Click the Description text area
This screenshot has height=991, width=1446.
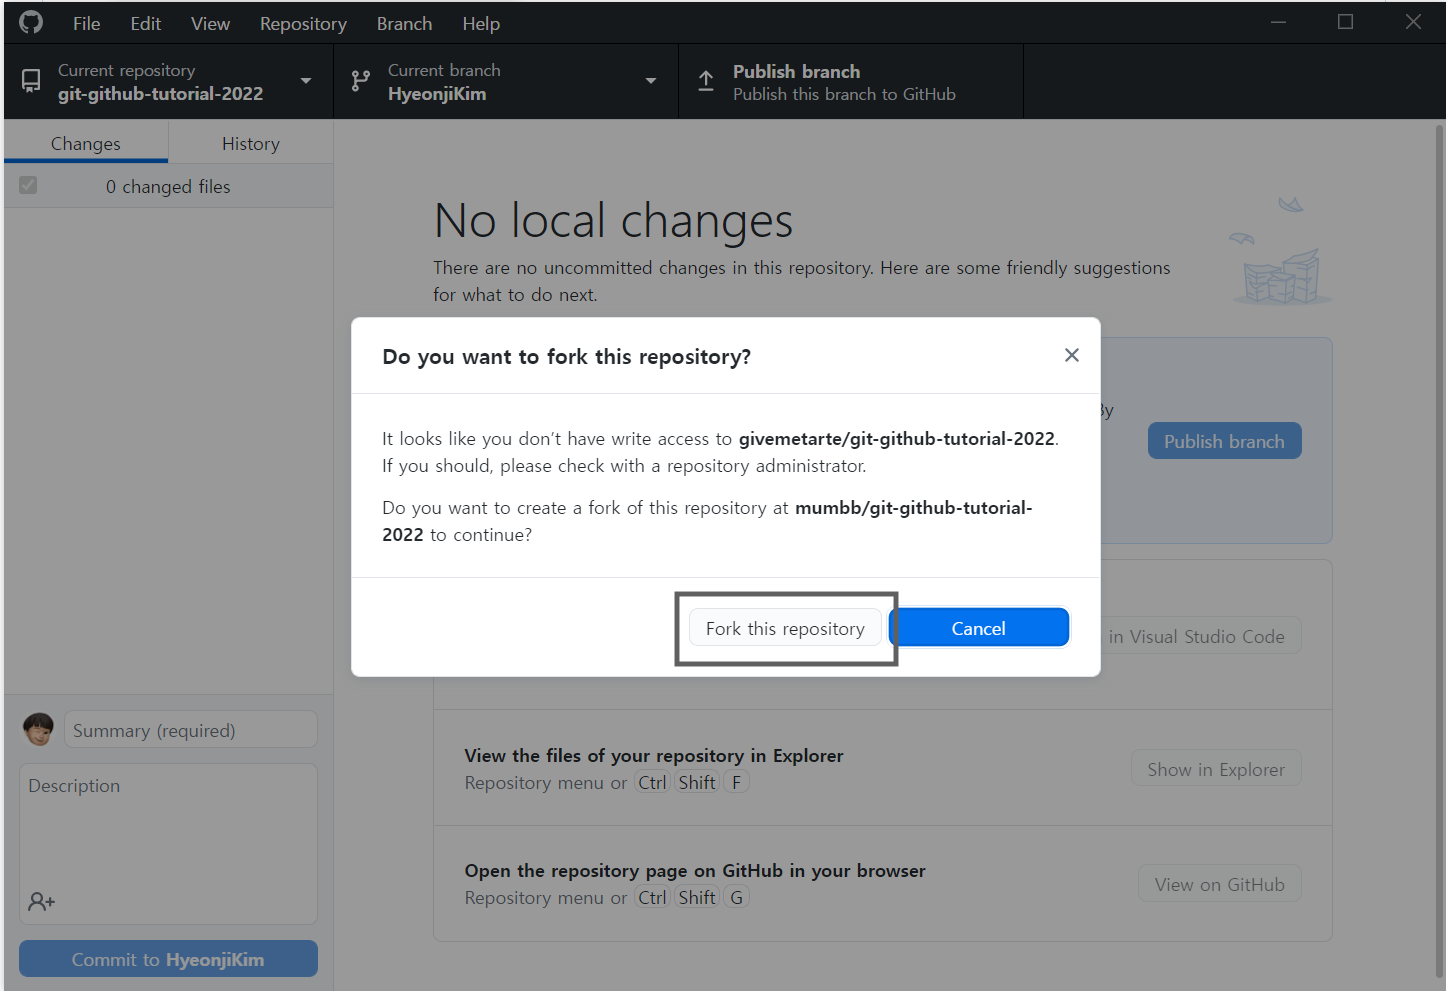168,844
